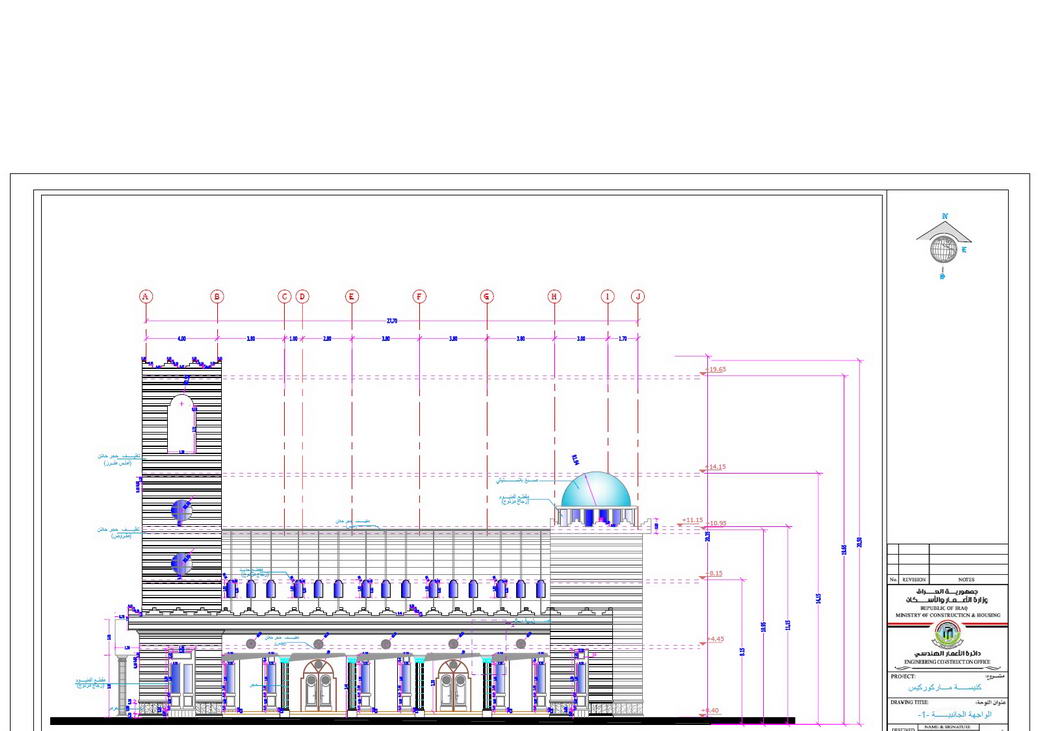Click the ministry emblem logo in title block
1041x731 pixels.
(x=947, y=634)
